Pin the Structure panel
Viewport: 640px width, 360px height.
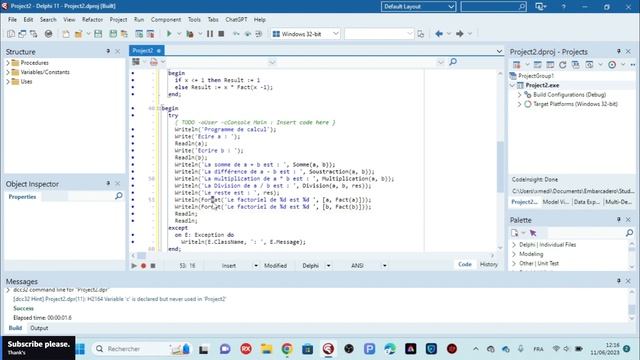pos(108,51)
